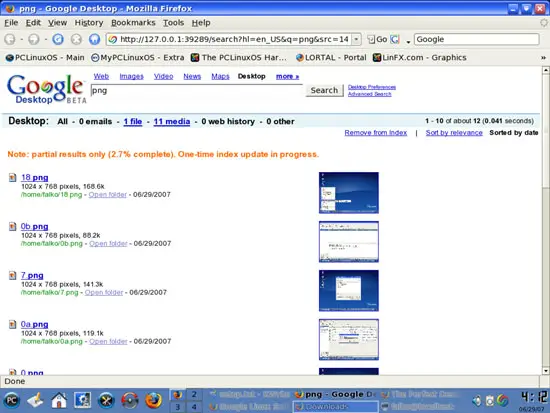Open the Tools menu
The height and width of the screenshot is (413, 550).
click(173, 23)
